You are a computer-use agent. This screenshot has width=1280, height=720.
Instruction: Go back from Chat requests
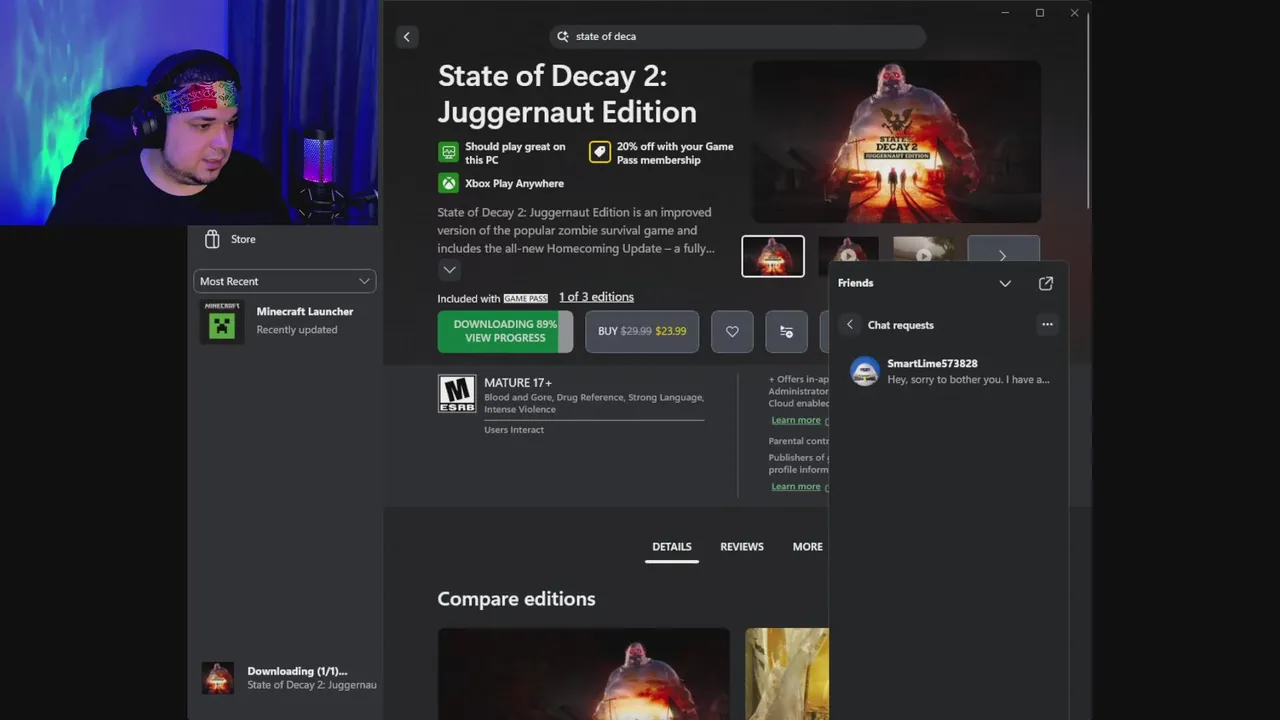coord(850,324)
